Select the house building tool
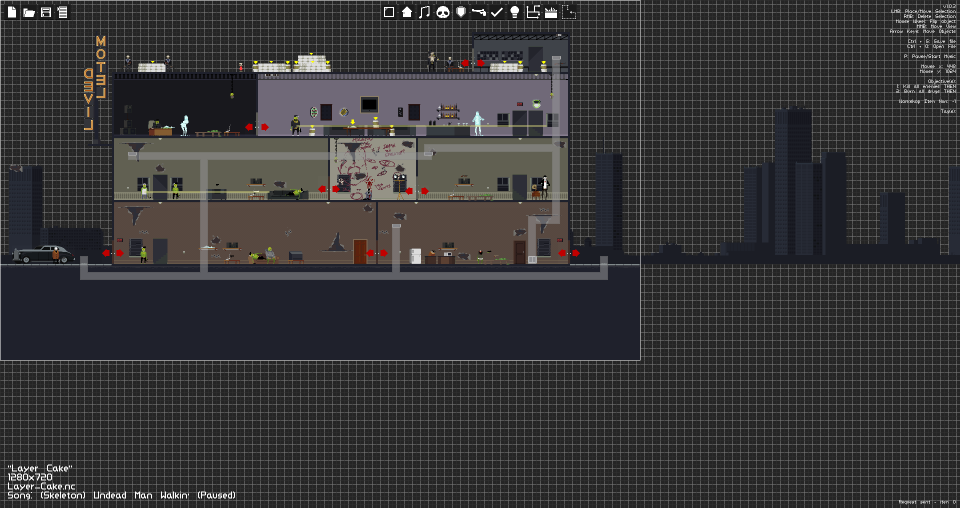 coord(407,12)
